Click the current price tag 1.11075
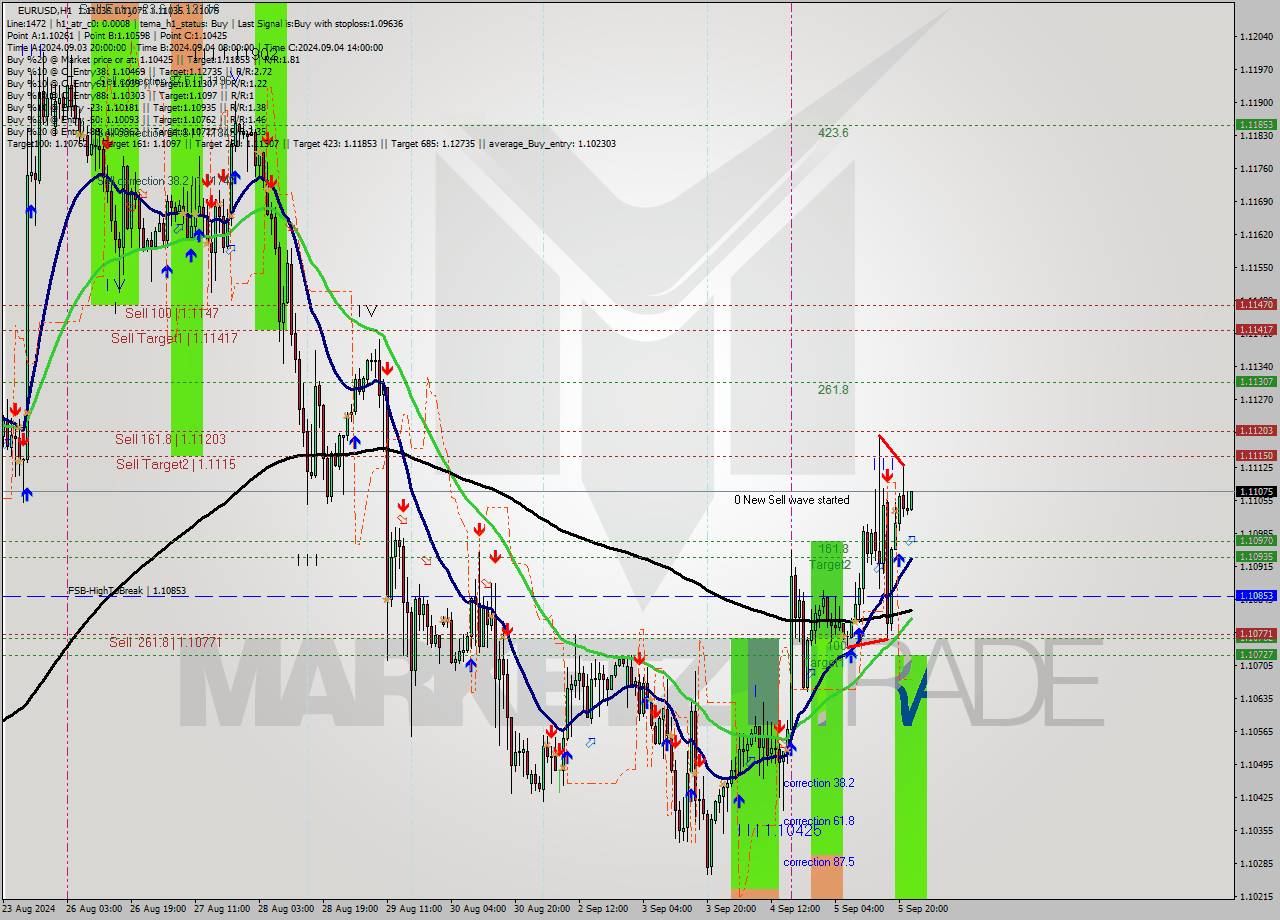Viewport: 1280px width, 920px height. 1256,491
